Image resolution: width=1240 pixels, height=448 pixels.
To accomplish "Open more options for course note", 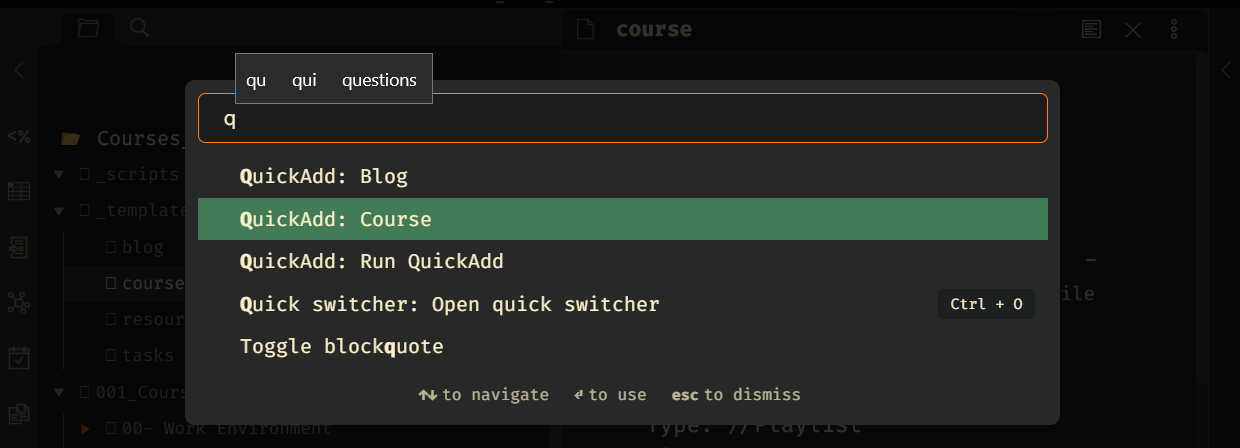I will 1174,30.
